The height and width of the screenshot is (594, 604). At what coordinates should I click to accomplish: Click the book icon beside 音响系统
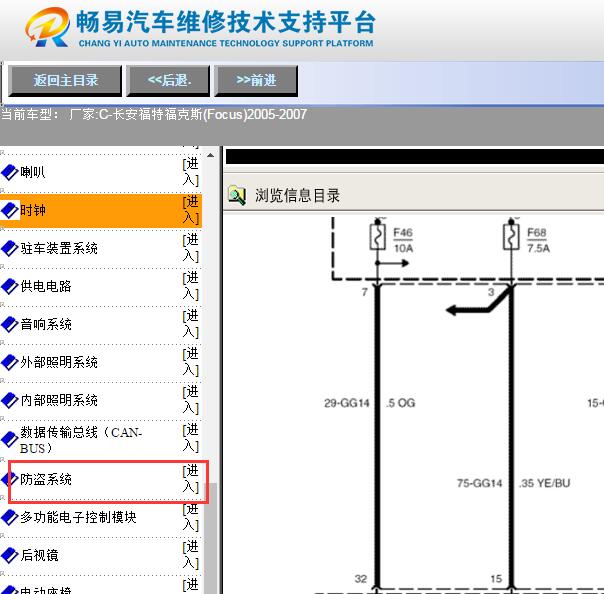[10, 324]
